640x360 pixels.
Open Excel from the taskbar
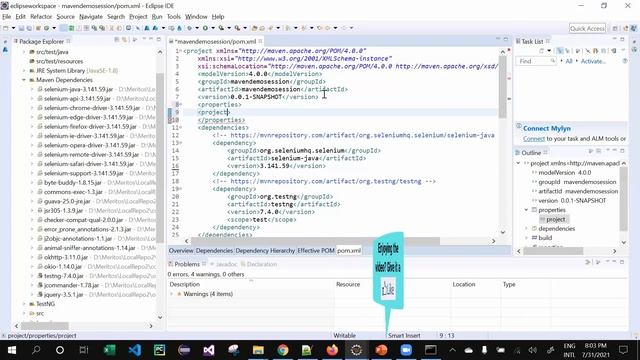coord(110,350)
